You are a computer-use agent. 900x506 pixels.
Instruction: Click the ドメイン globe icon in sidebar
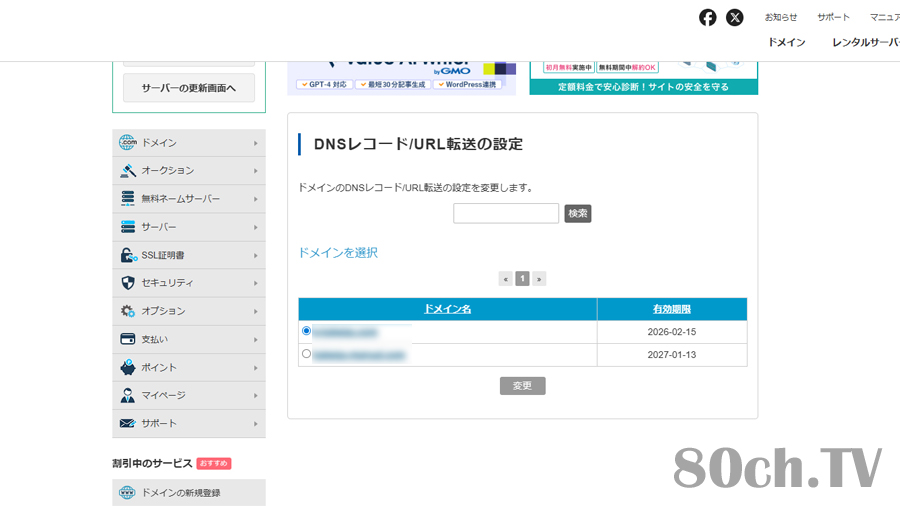pos(127,142)
